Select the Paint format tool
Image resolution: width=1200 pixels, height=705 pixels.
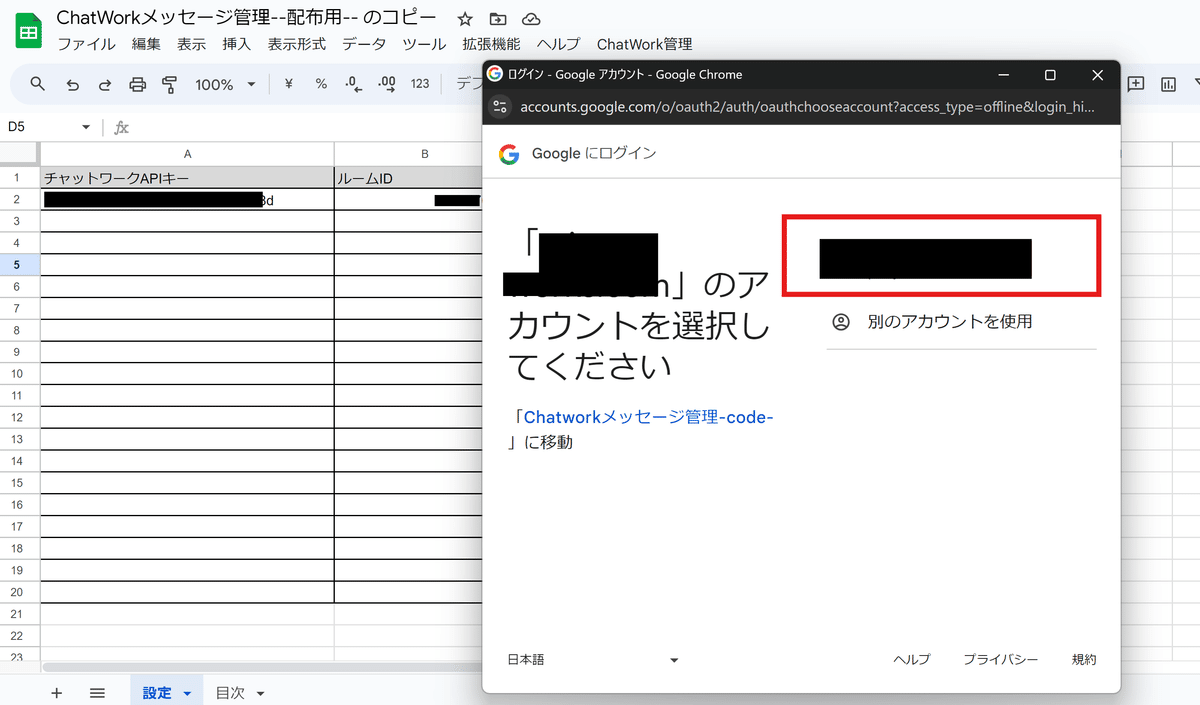pos(170,84)
